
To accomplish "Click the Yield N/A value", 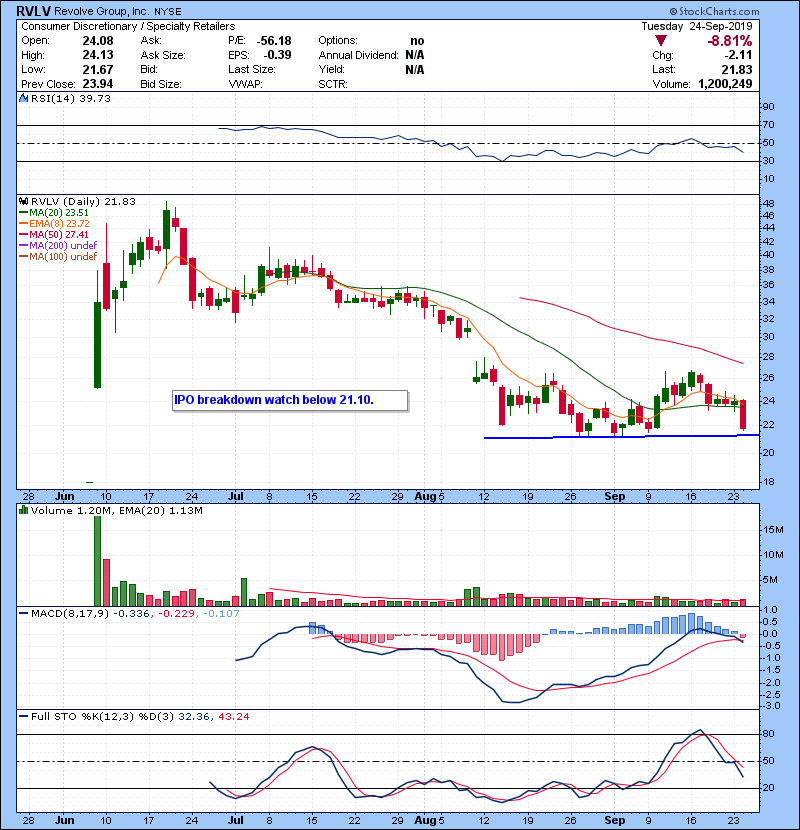I will [x=415, y=69].
